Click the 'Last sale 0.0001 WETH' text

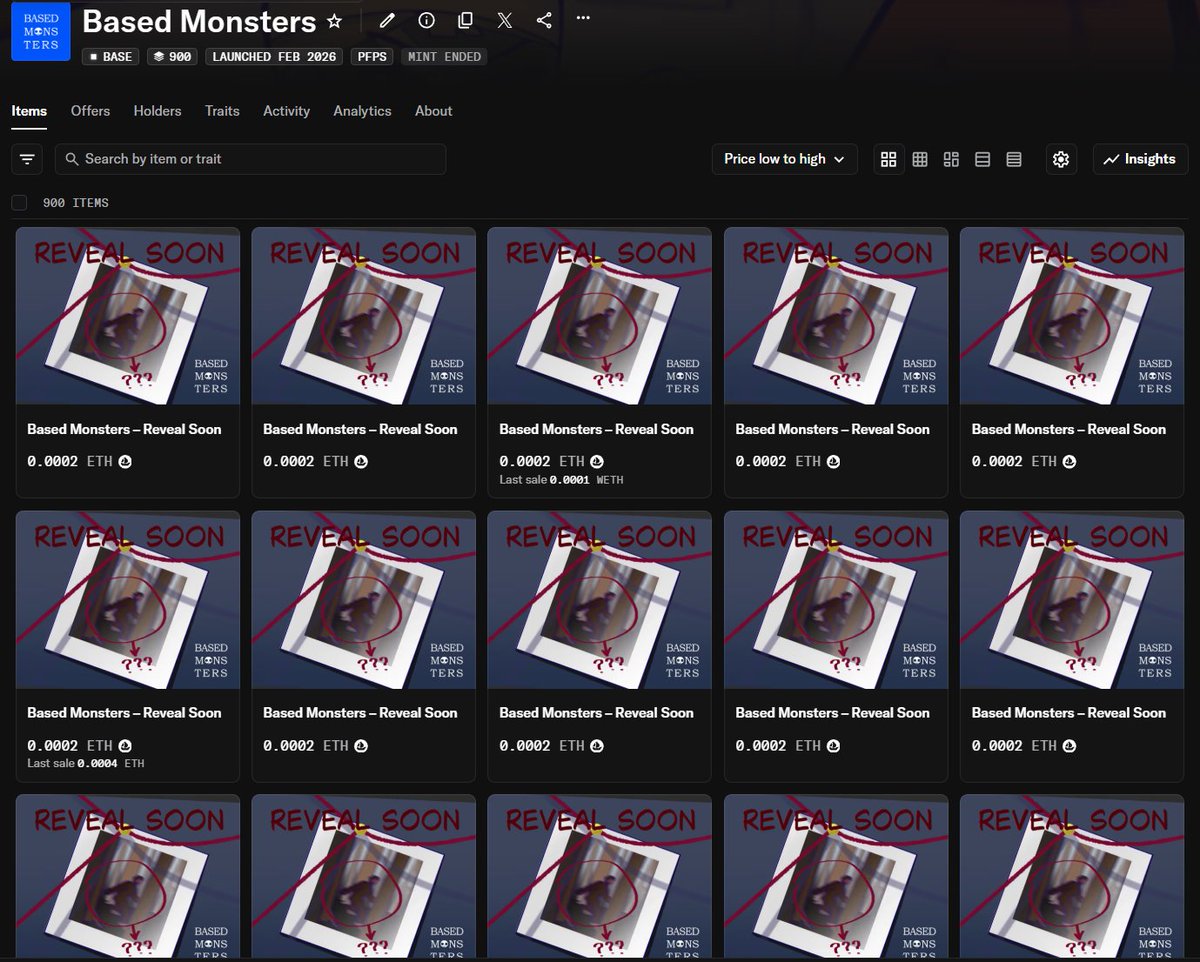pyautogui.click(x=561, y=480)
